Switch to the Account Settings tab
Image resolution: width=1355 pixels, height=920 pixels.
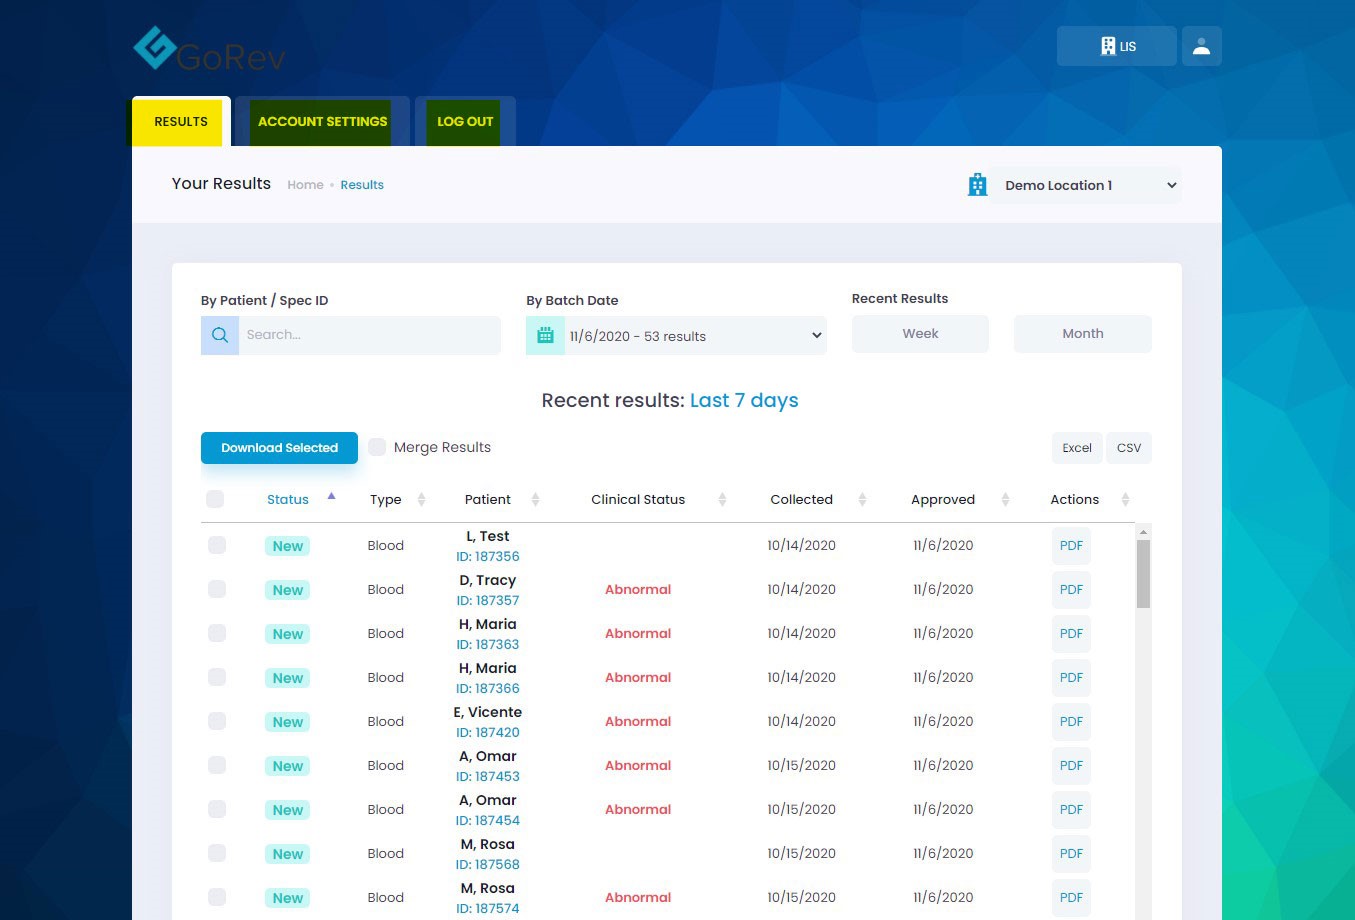coord(322,122)
